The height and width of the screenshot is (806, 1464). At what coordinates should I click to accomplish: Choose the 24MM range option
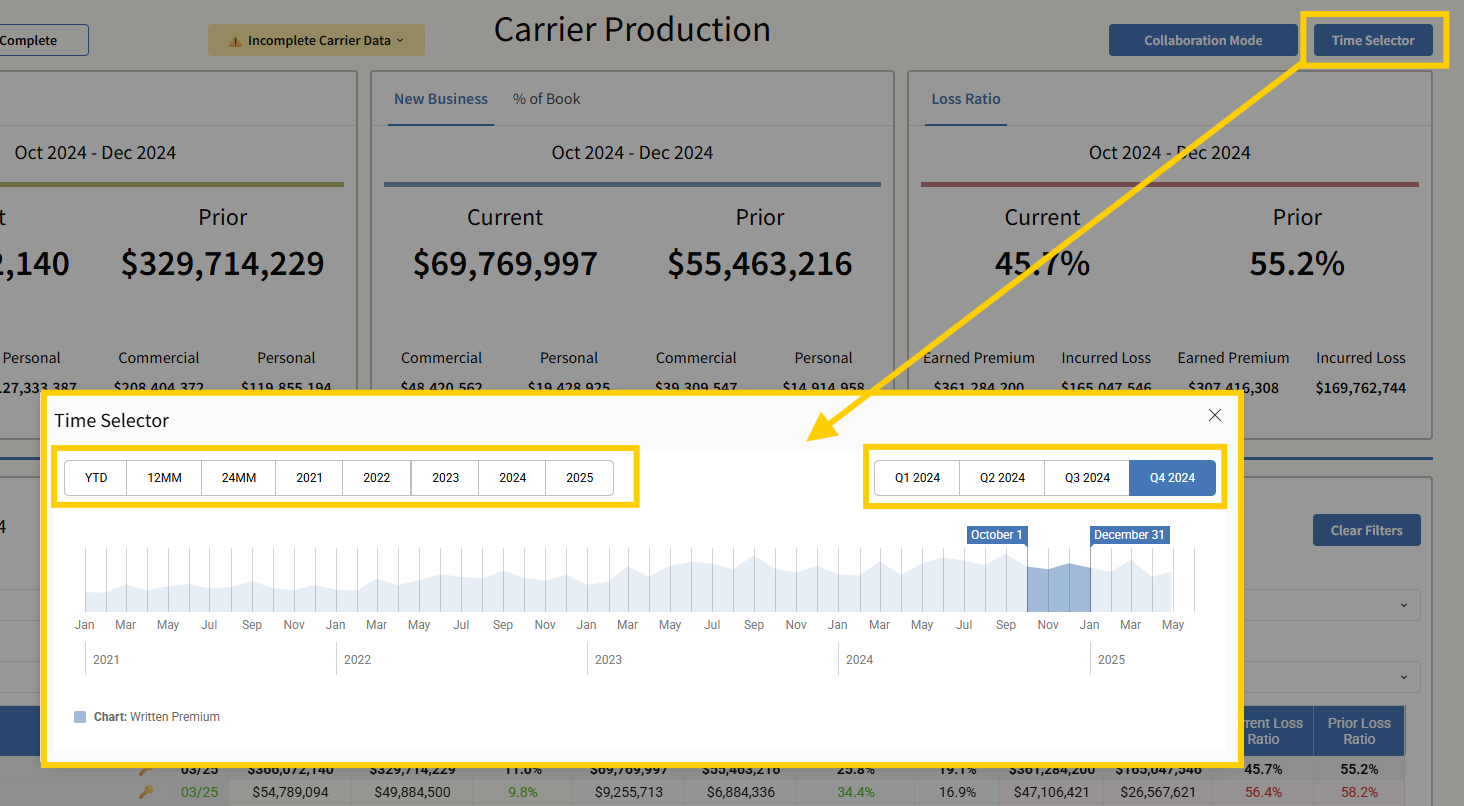coord(239,478)
